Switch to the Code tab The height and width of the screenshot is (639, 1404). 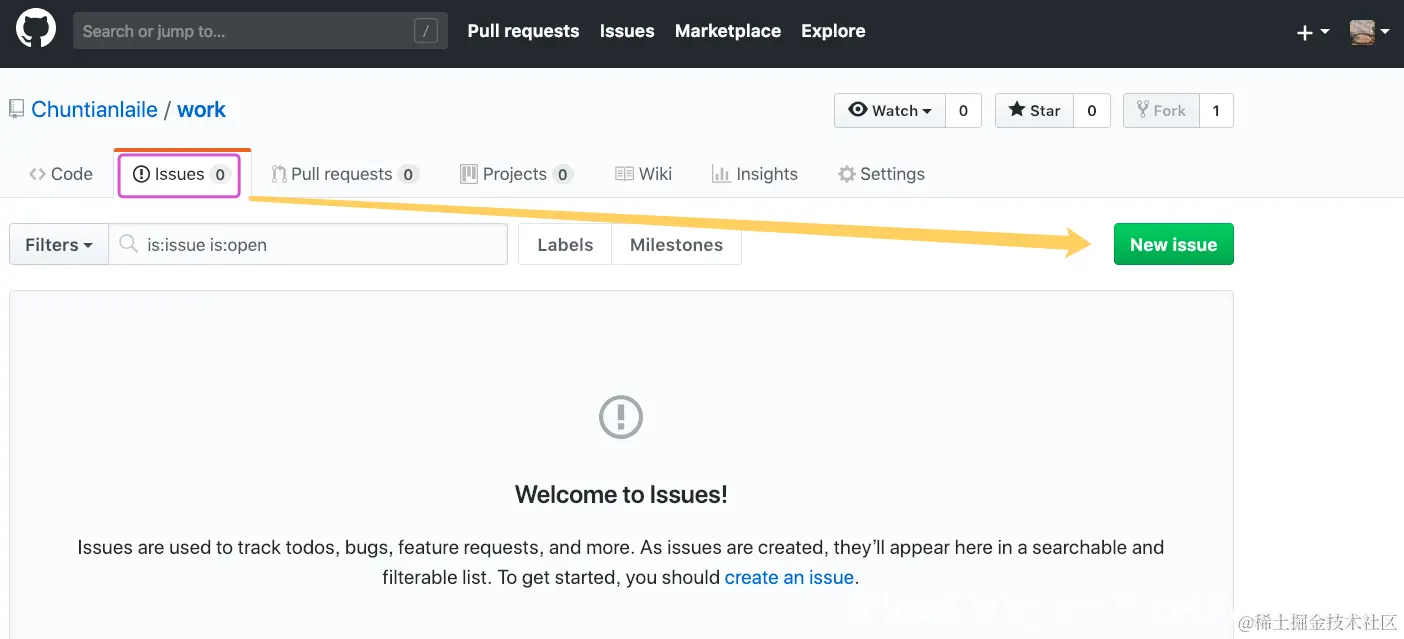(x=61, y=174)
